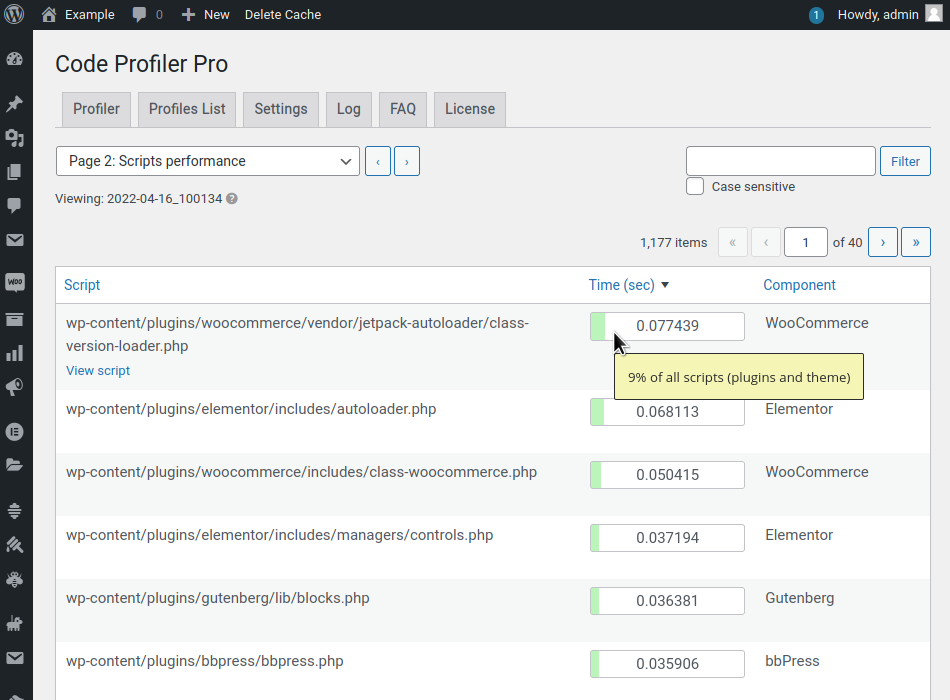This screenshot has width=950, height=700.
Task: Click the help icon beside profile name
Action: coord(232,199)
